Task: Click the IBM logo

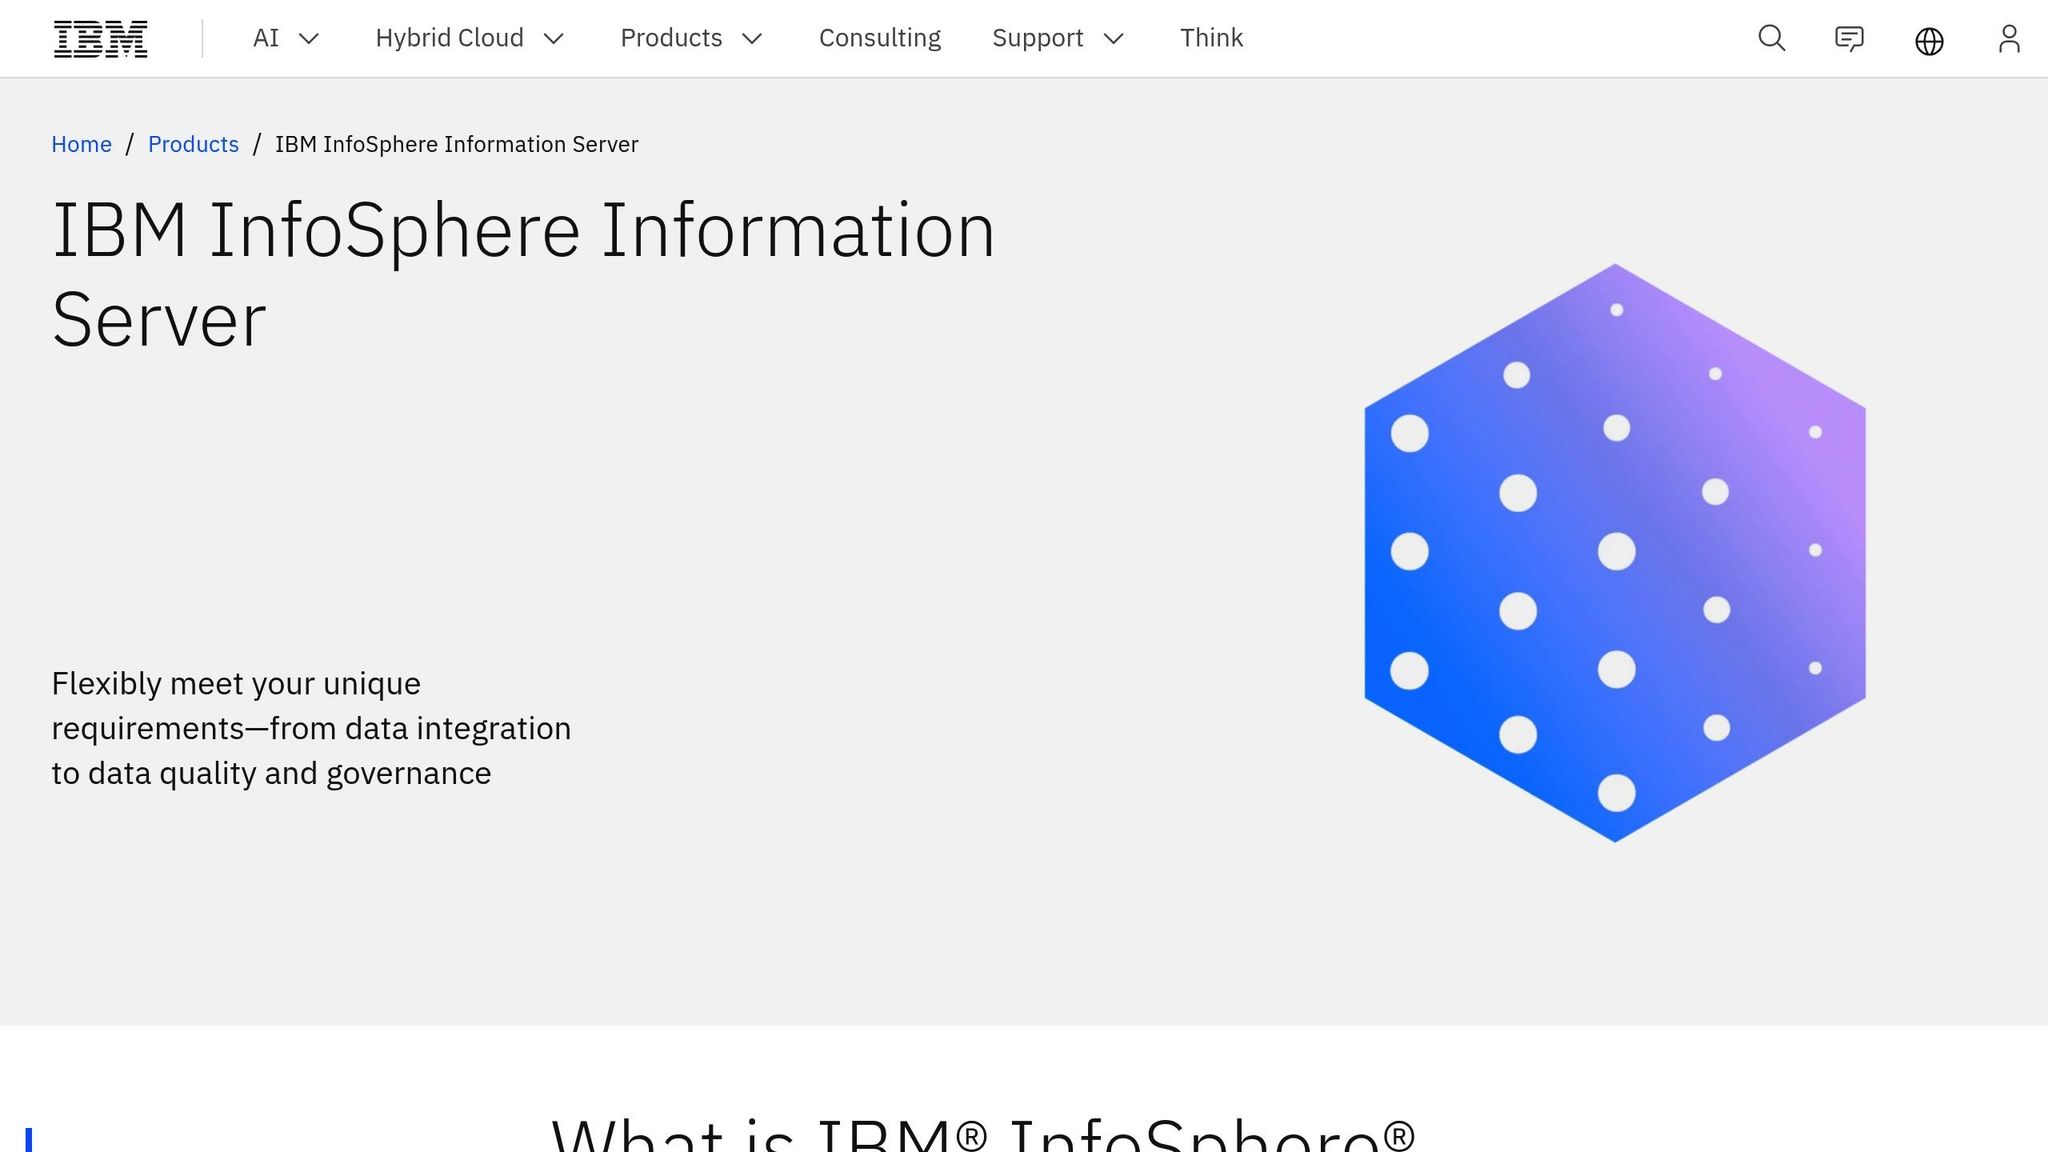Action: point(100,38)
